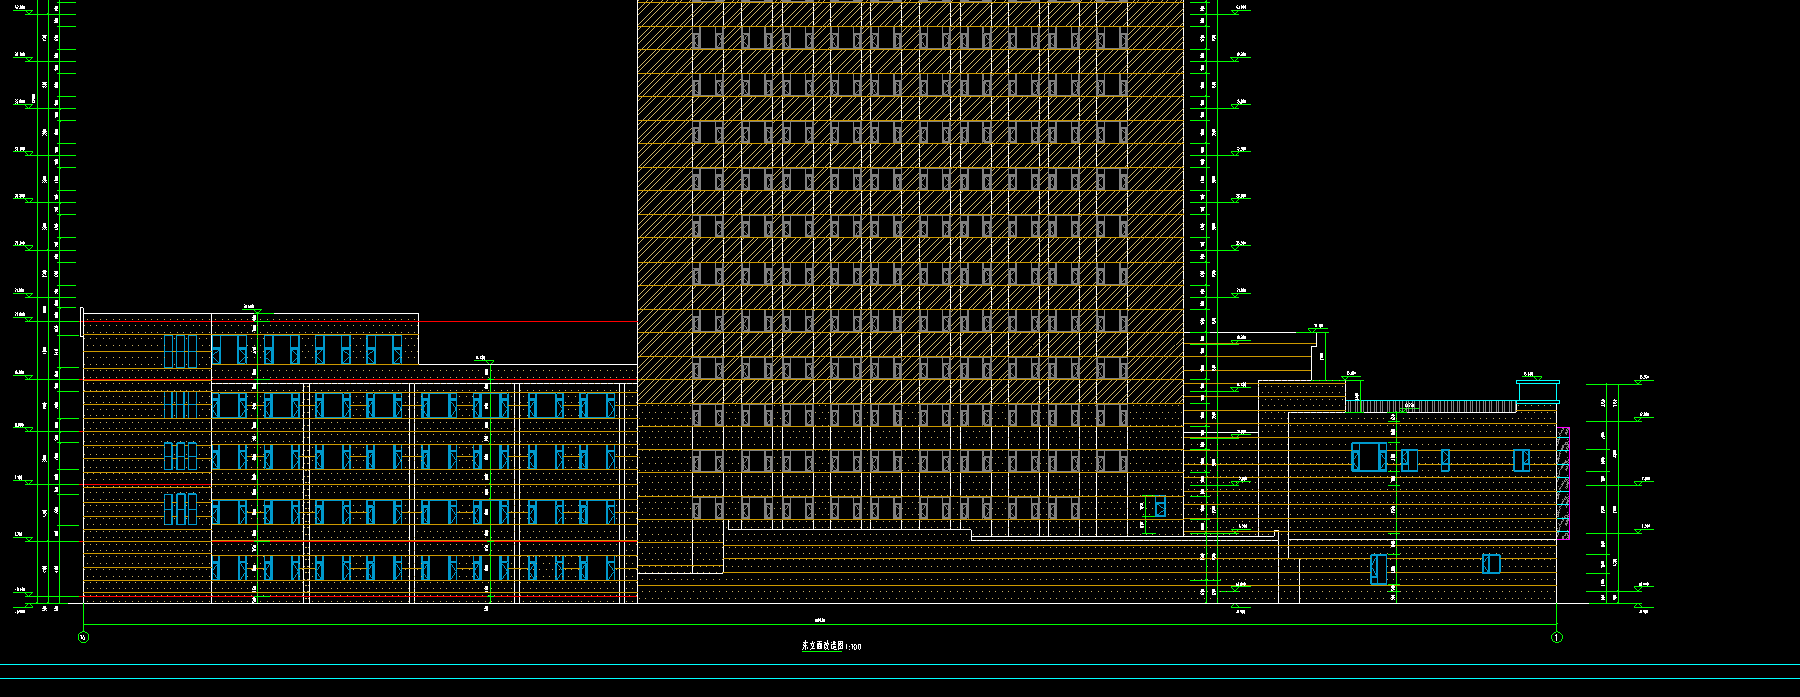Pick the large blue window on right wing

click(1368, 457)
